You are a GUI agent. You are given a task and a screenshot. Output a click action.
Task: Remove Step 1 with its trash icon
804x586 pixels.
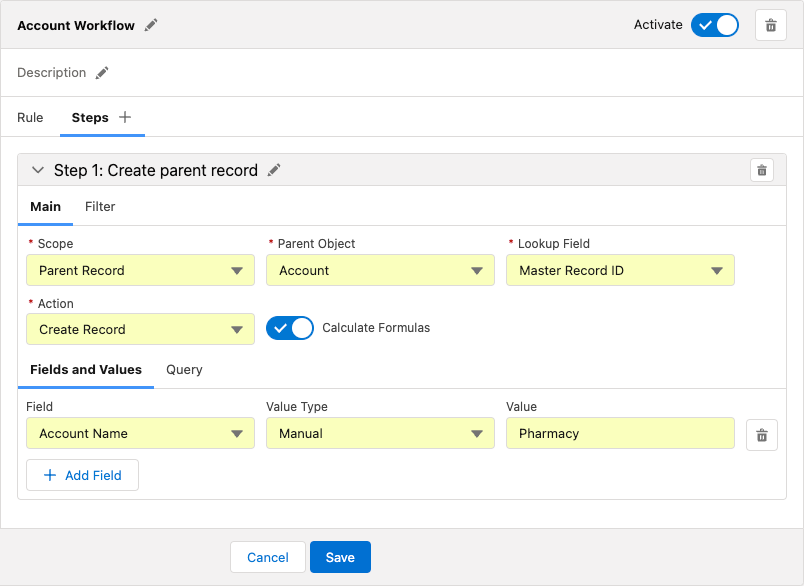point(761,170)
